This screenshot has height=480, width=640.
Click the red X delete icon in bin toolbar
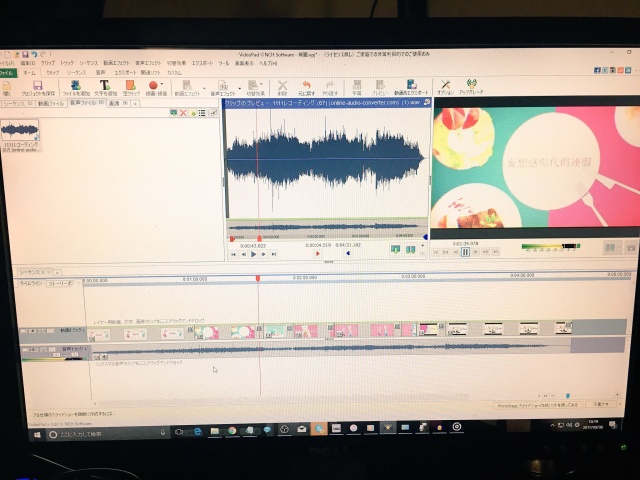pyautogui.click(x=183, y=113)
